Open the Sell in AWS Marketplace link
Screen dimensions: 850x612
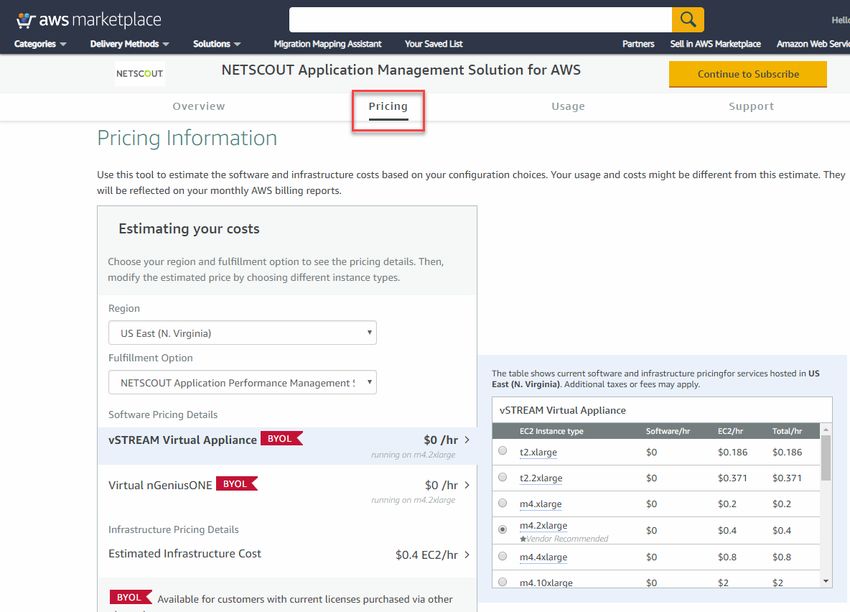(x=716, y=44)
